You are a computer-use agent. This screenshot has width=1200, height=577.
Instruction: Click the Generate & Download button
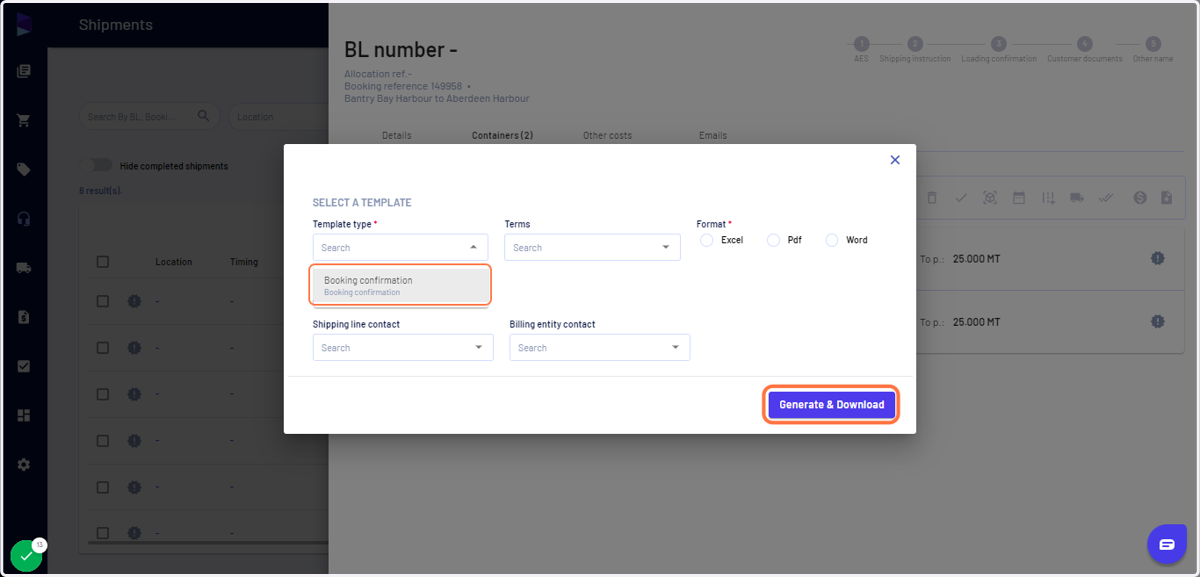[832, 405]
